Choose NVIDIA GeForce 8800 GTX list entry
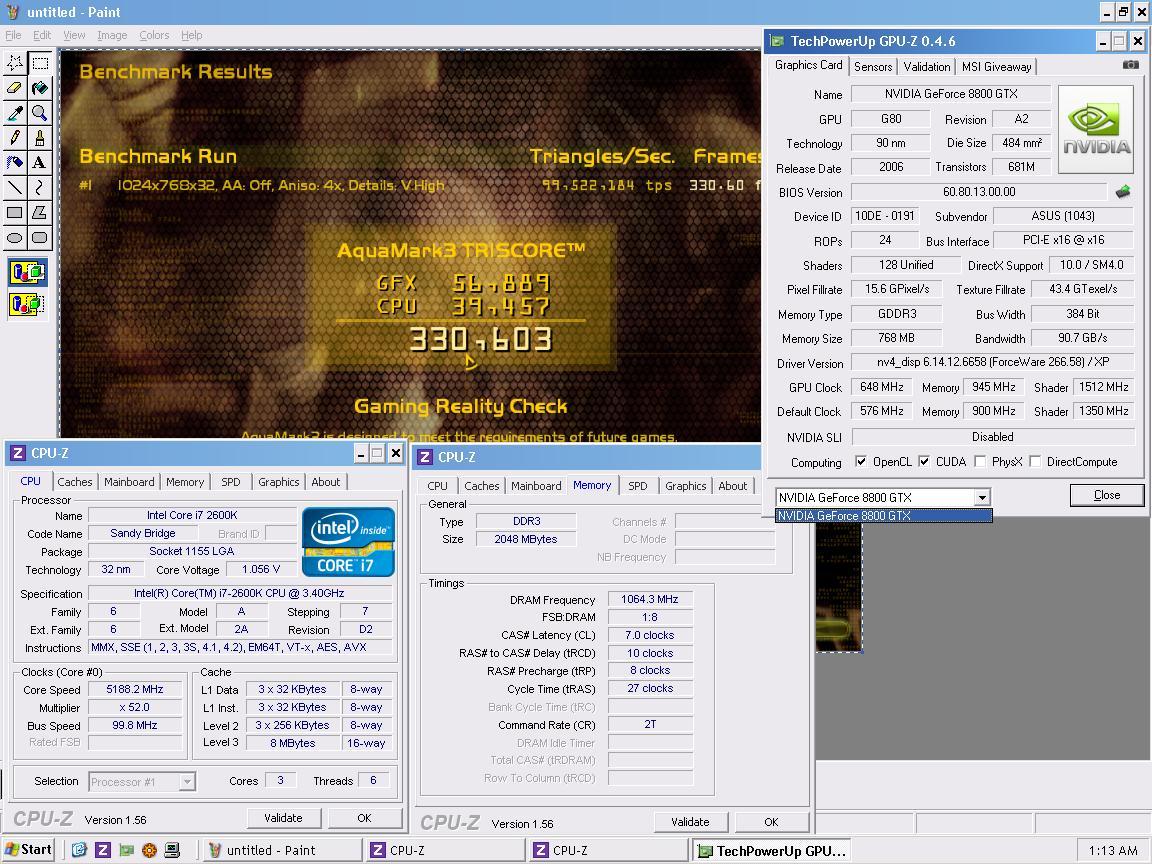This screenshot has width=1152, height=864. [884, 516]
